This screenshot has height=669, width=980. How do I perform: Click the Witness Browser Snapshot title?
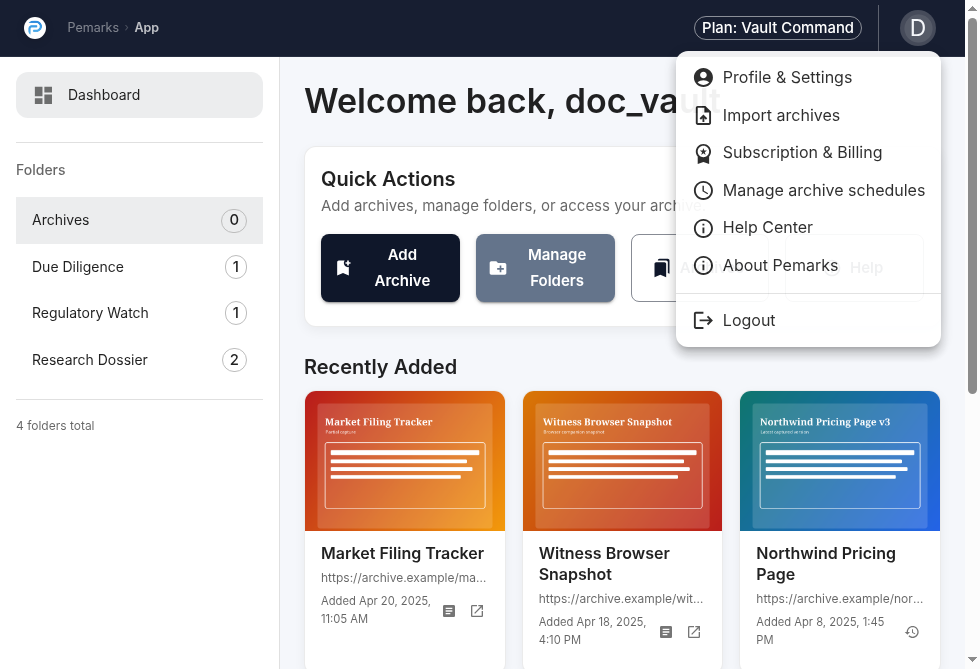click(x=604, y=564)
